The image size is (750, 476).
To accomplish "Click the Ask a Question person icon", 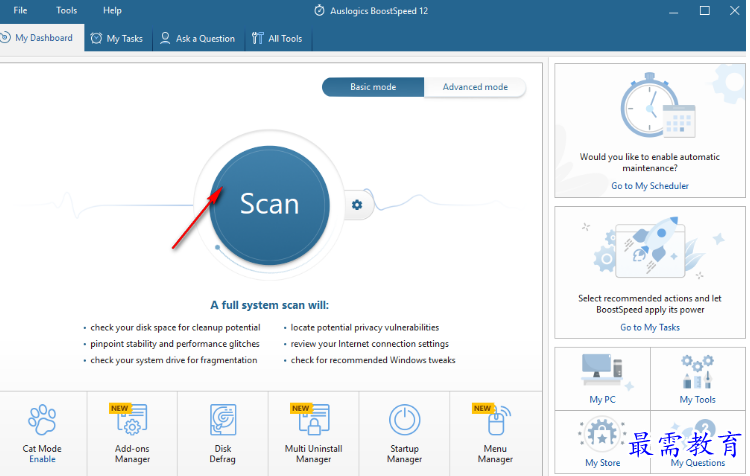I will click(x=165, y=38).
